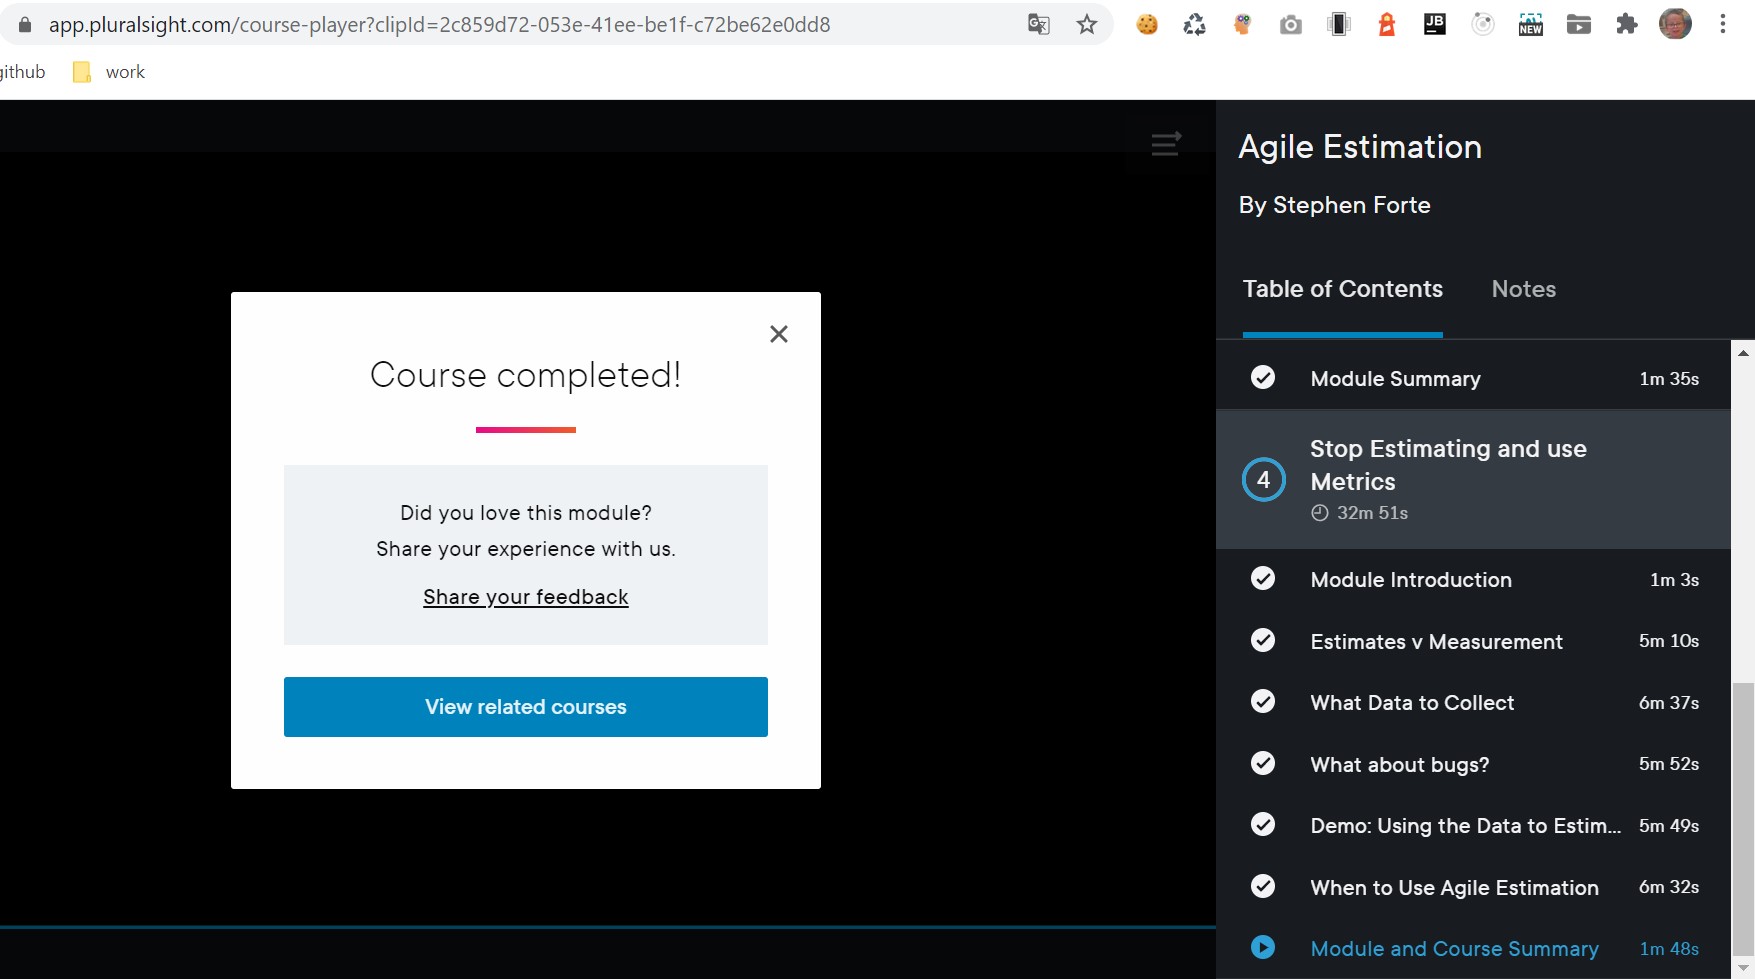Click the scroll up arrow of the contents list

(x=1744, y=353)
